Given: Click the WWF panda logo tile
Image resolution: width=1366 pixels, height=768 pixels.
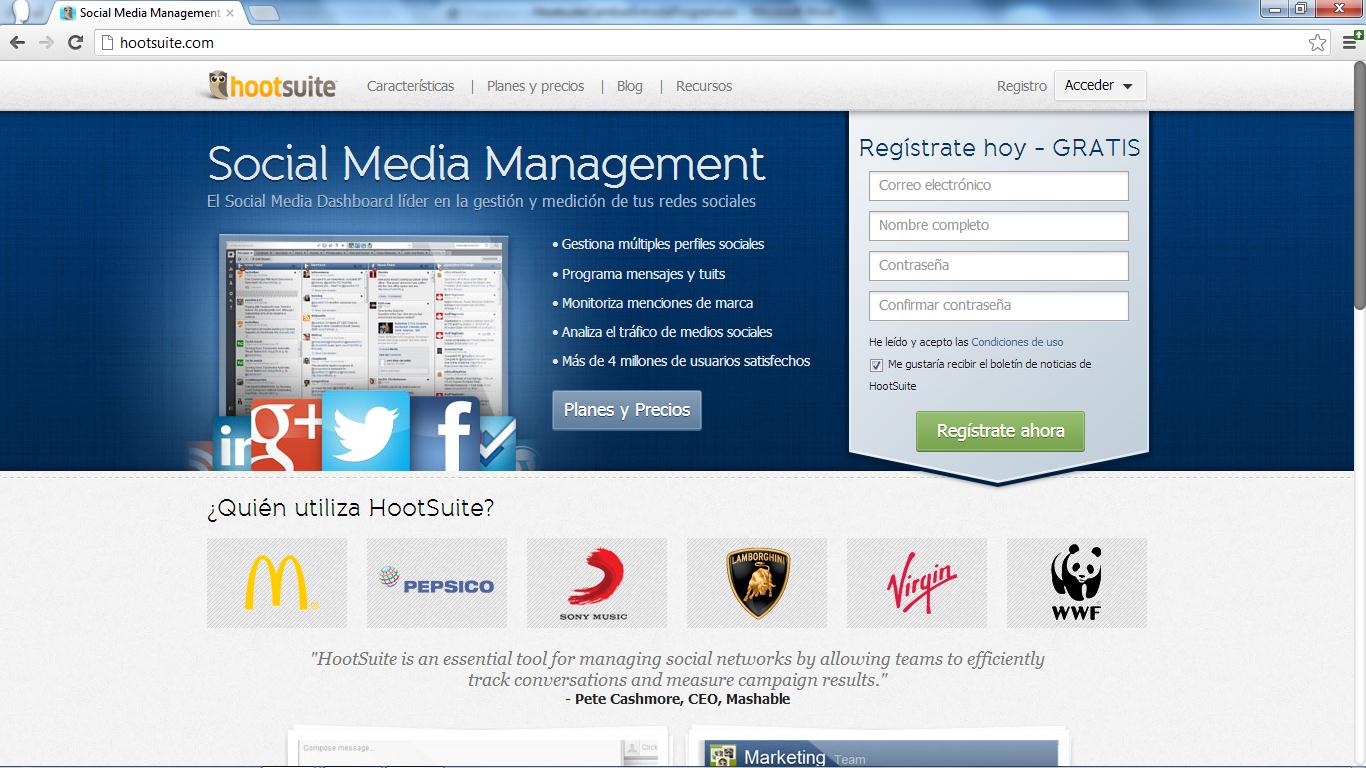Looking at the screenshot, I should click(1077, 583).
